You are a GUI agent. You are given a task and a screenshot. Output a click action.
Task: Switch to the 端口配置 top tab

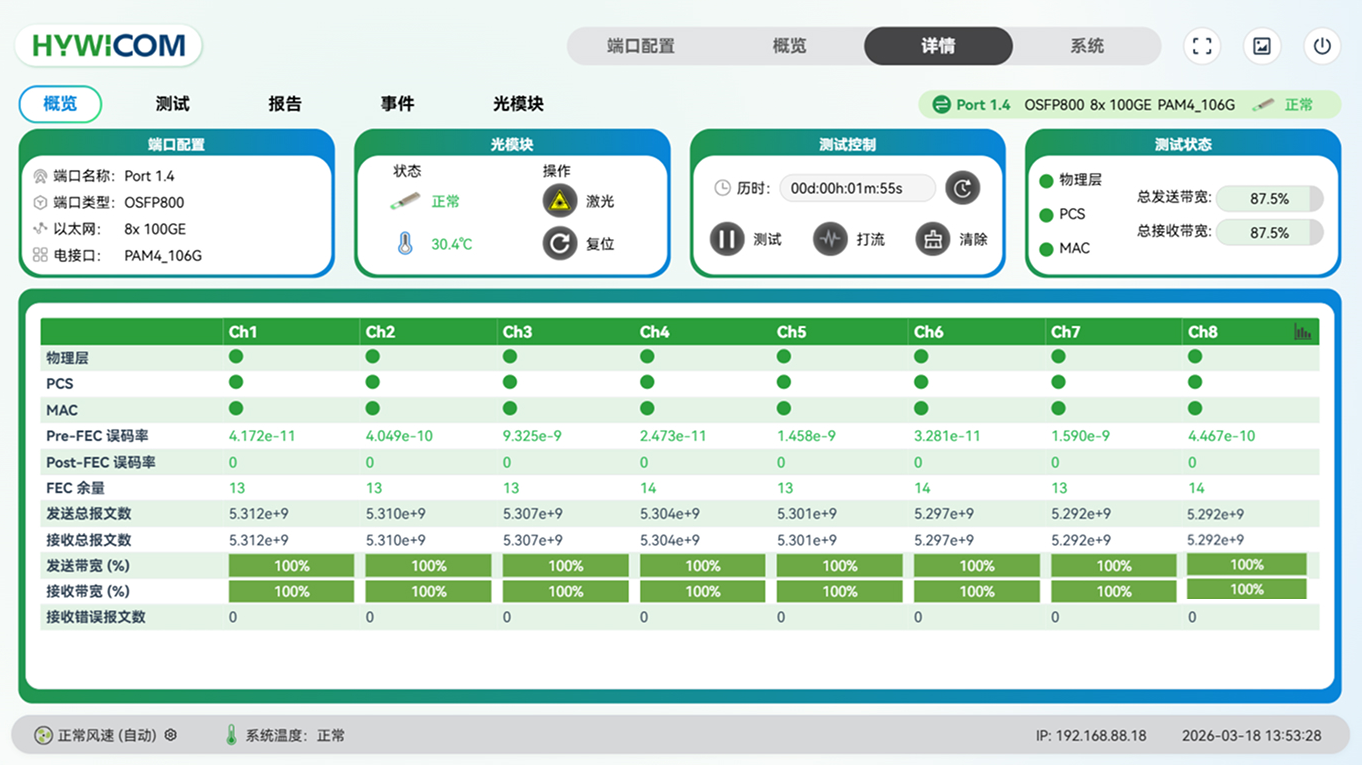pyautogui.click(x=641, y=46)
